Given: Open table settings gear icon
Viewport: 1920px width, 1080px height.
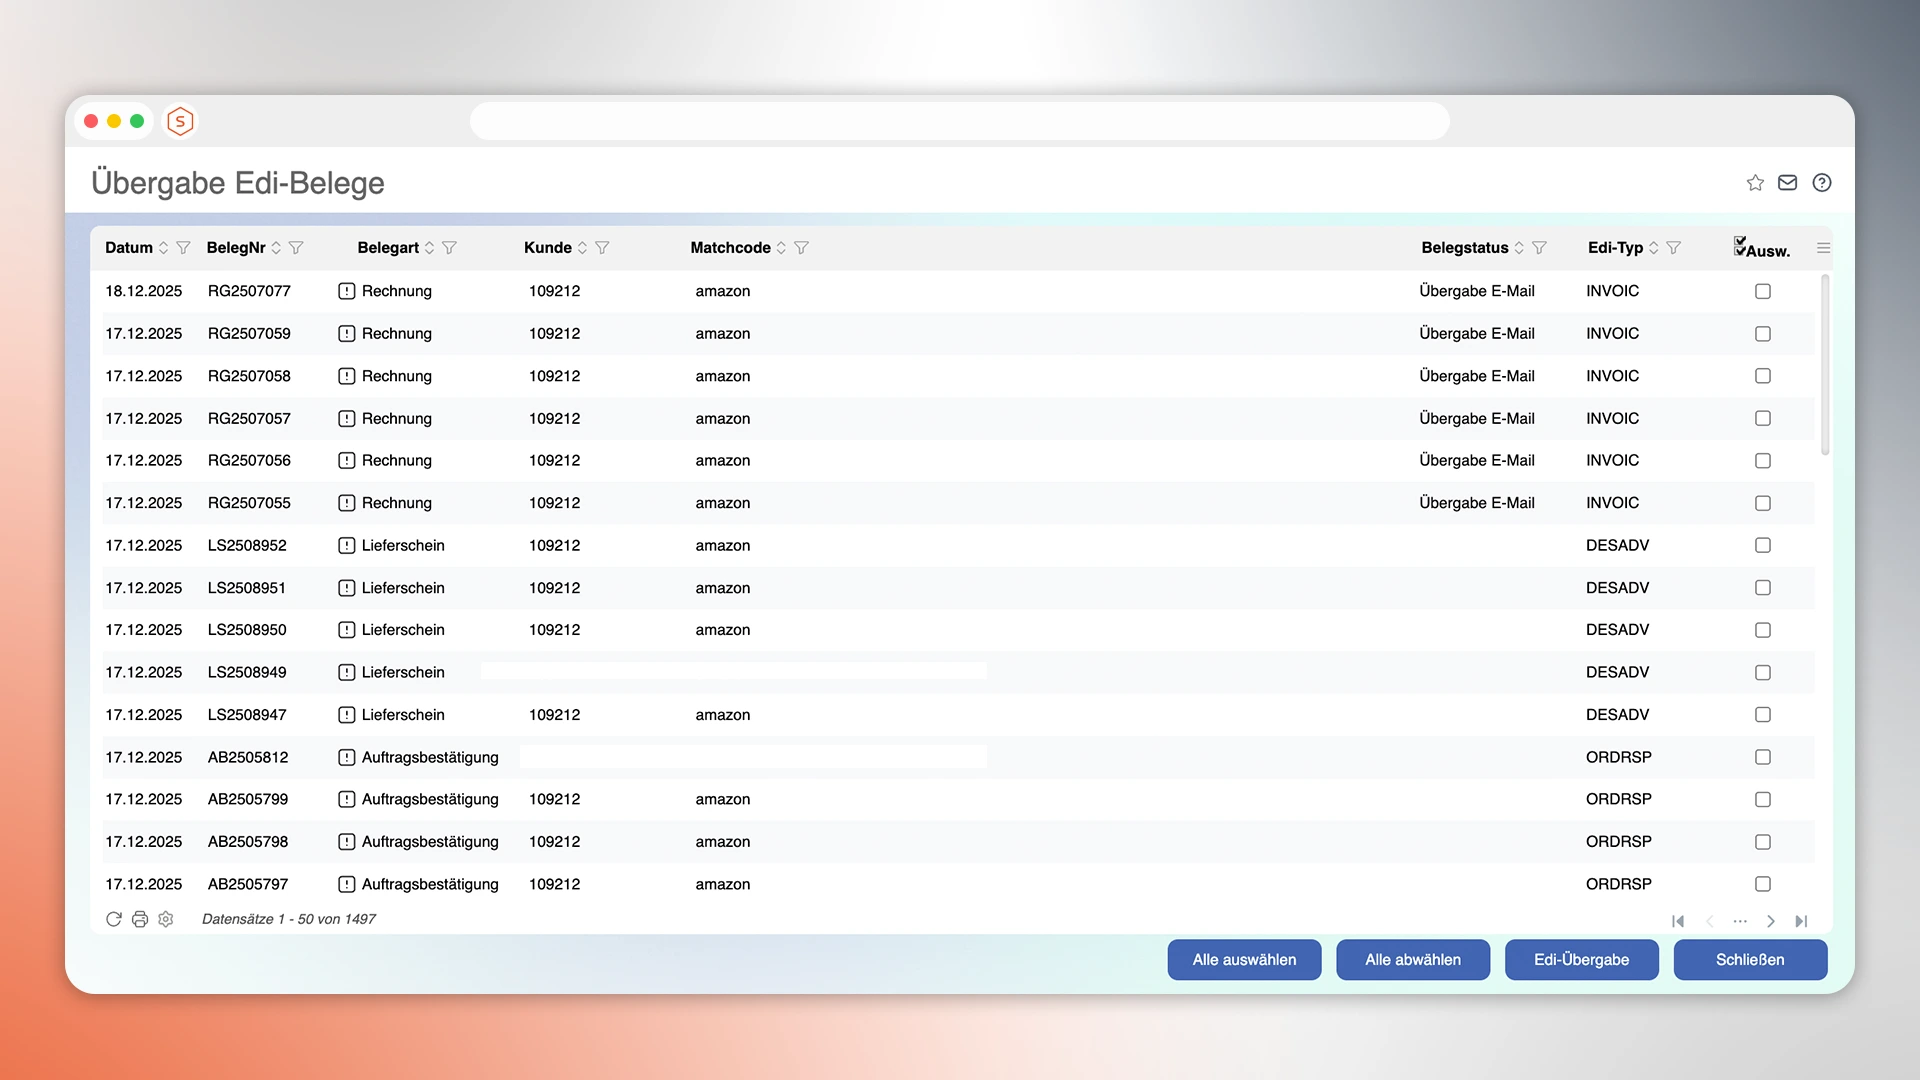Looking at the screenshot, I should pos(166,919).
